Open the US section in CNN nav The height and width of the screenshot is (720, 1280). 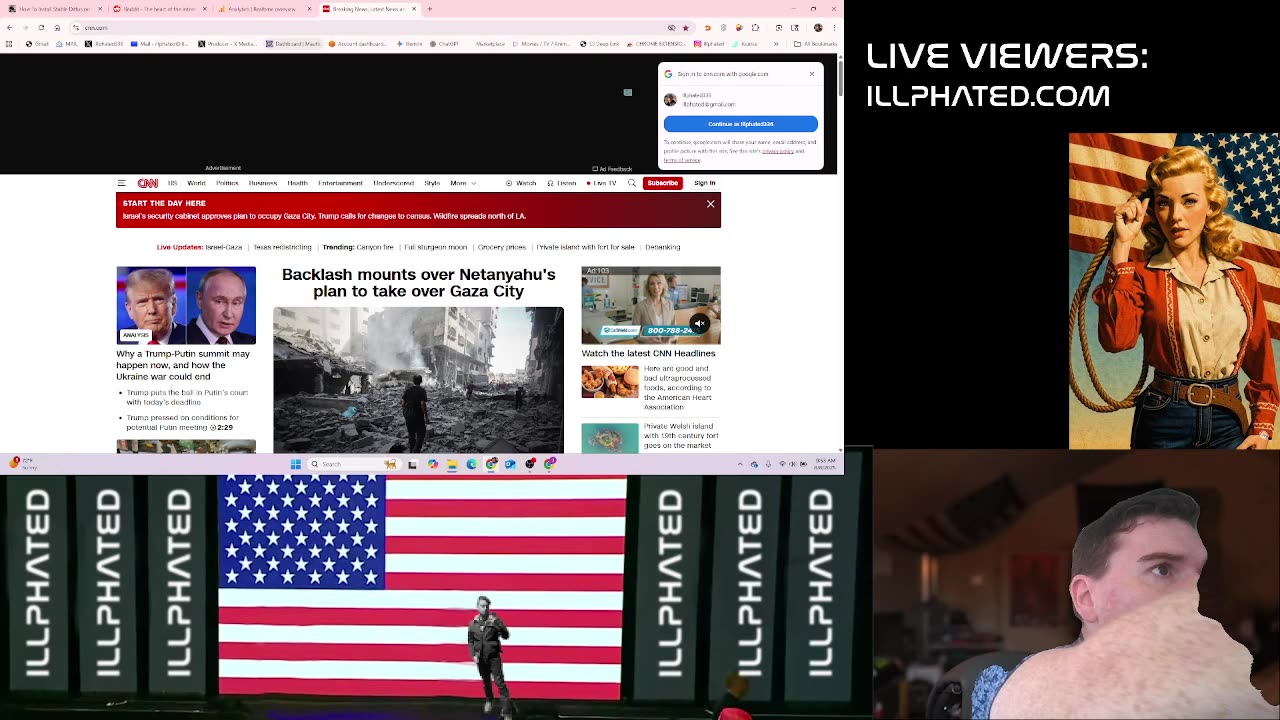point(172,183)
